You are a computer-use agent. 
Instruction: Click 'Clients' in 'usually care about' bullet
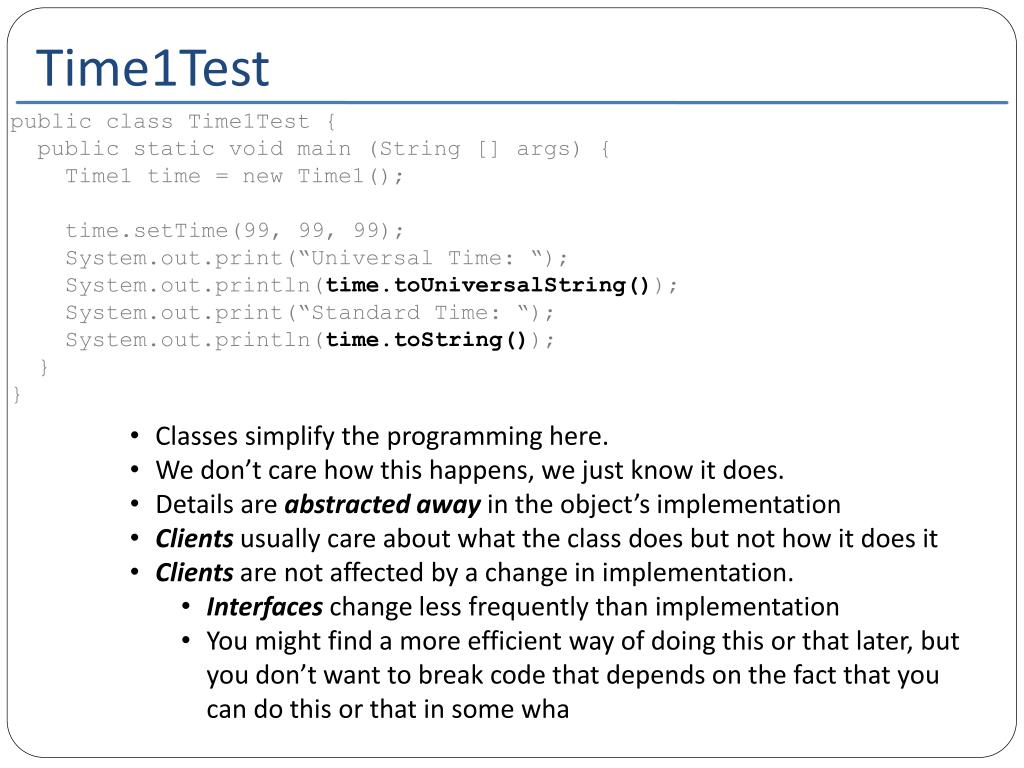194,539
